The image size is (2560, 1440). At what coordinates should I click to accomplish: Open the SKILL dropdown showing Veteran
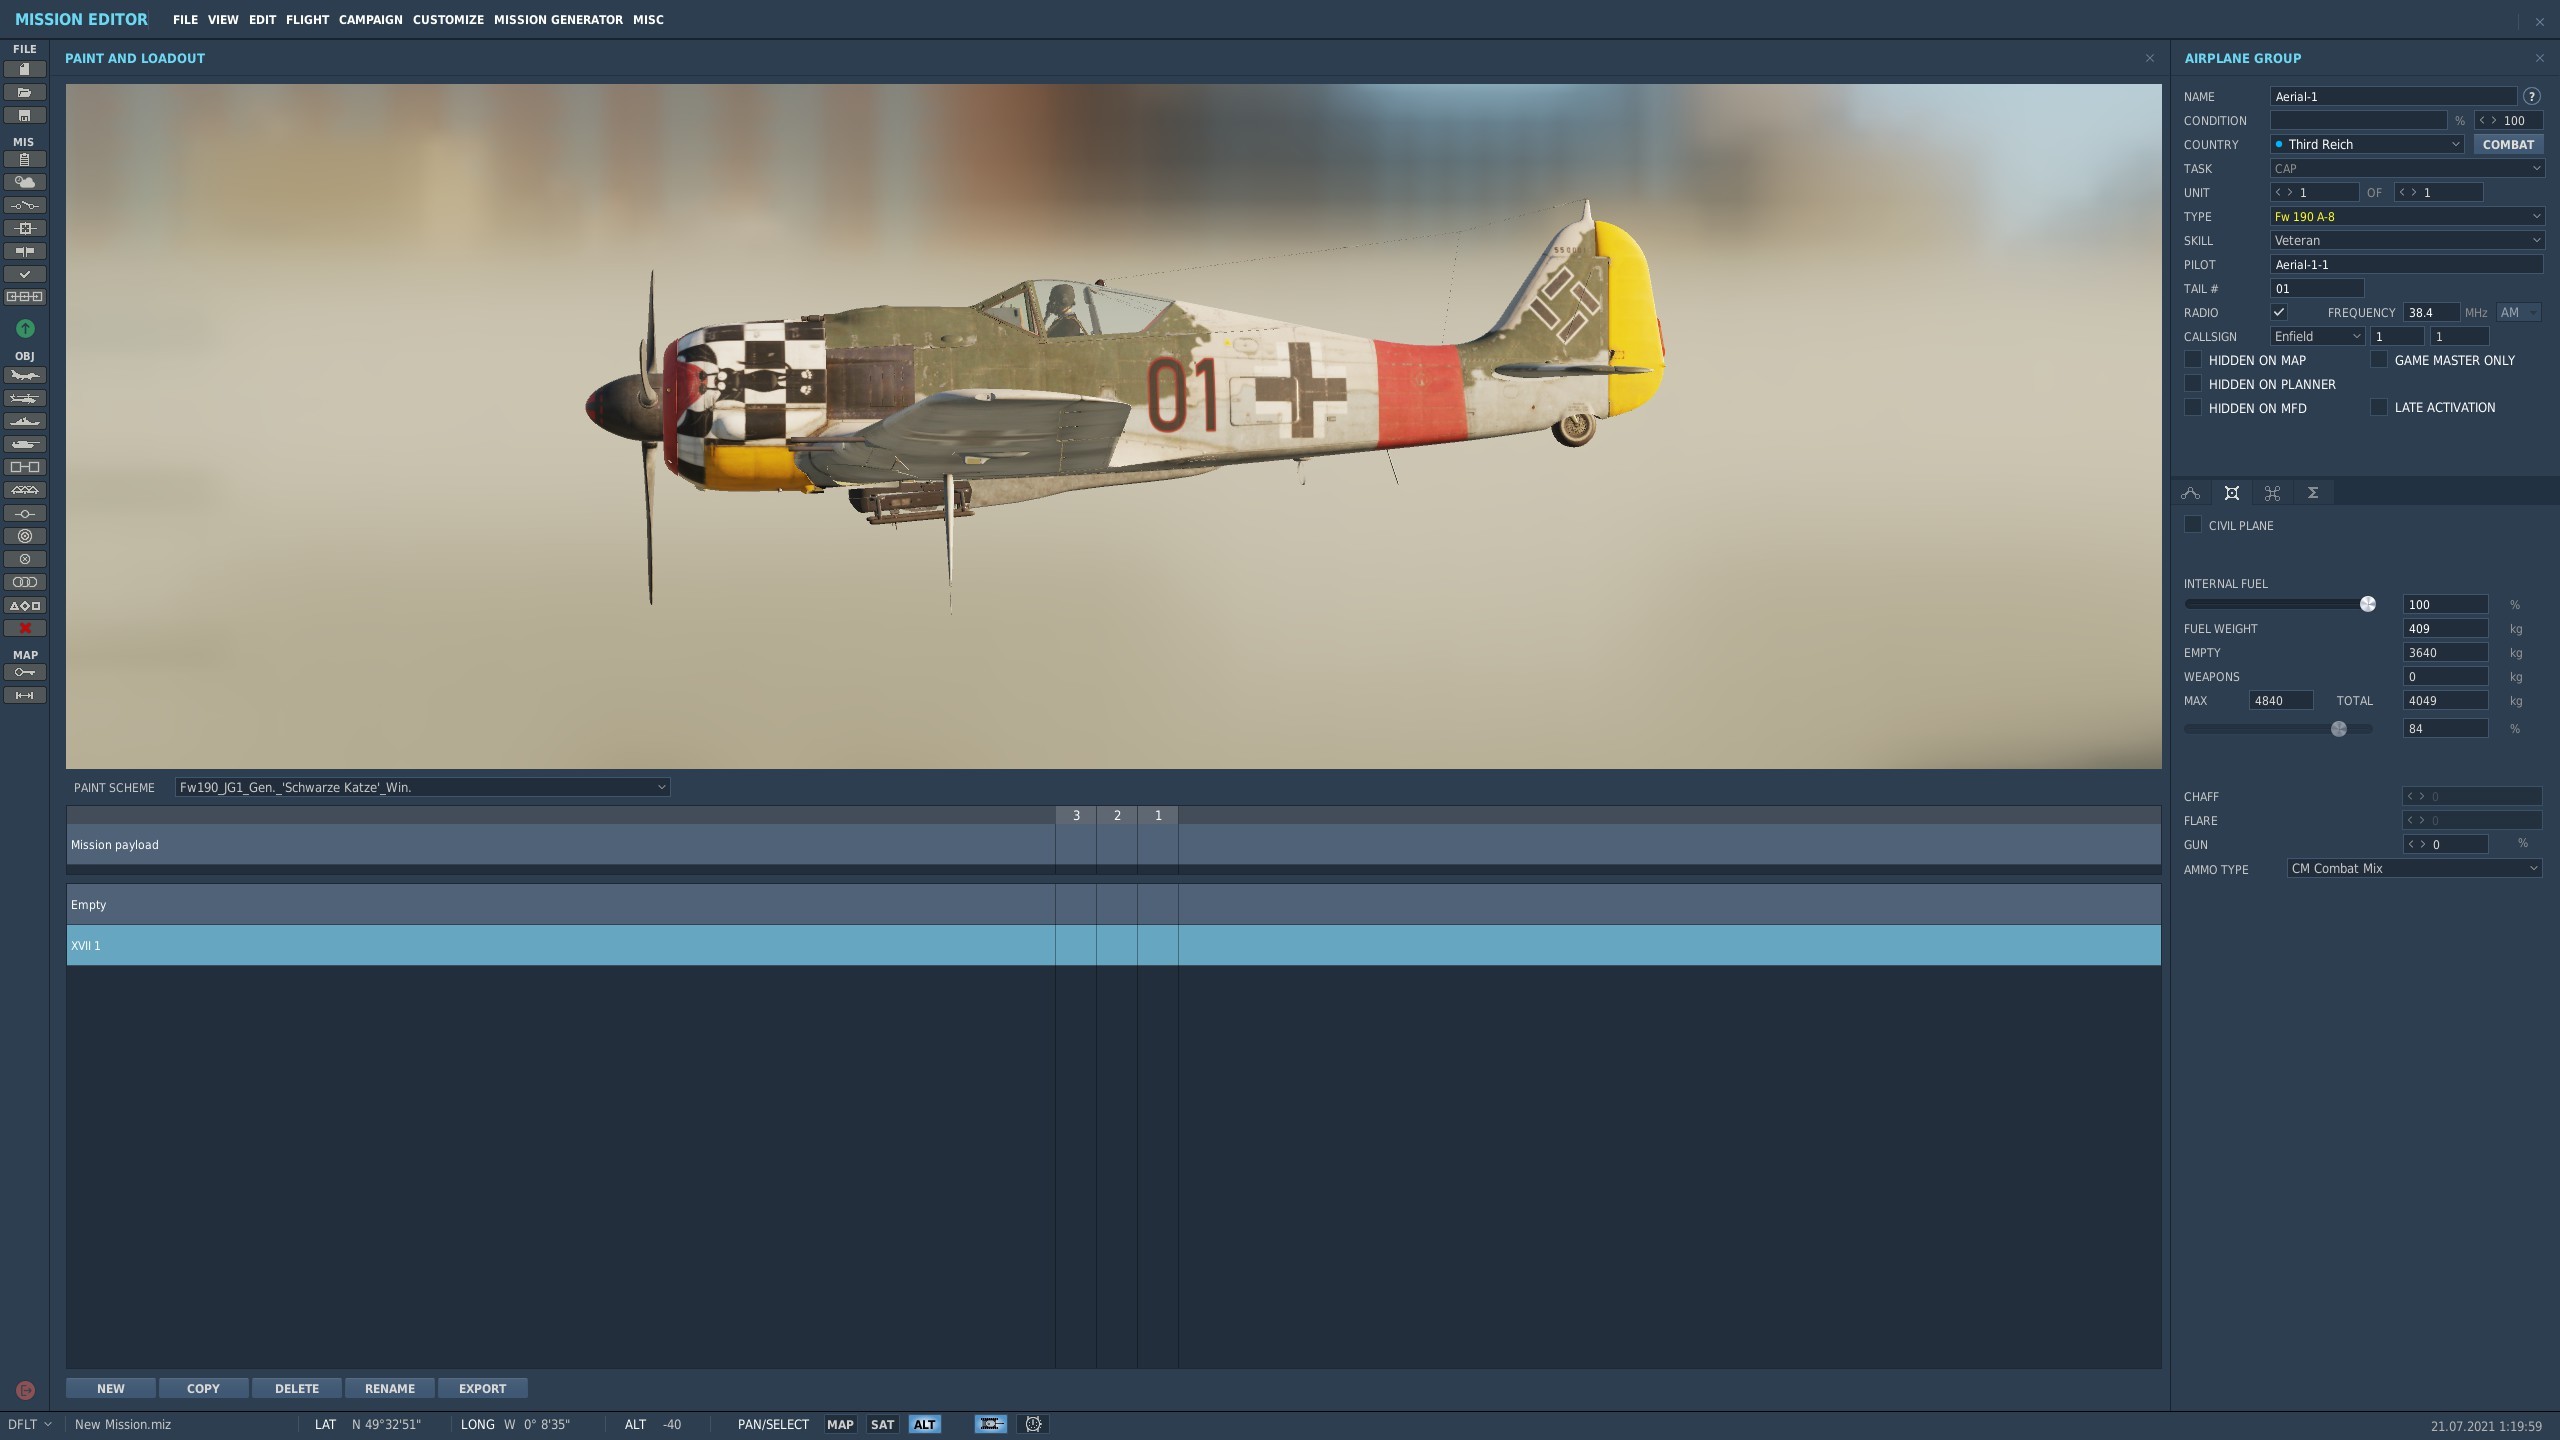(x=2407, y=240)
